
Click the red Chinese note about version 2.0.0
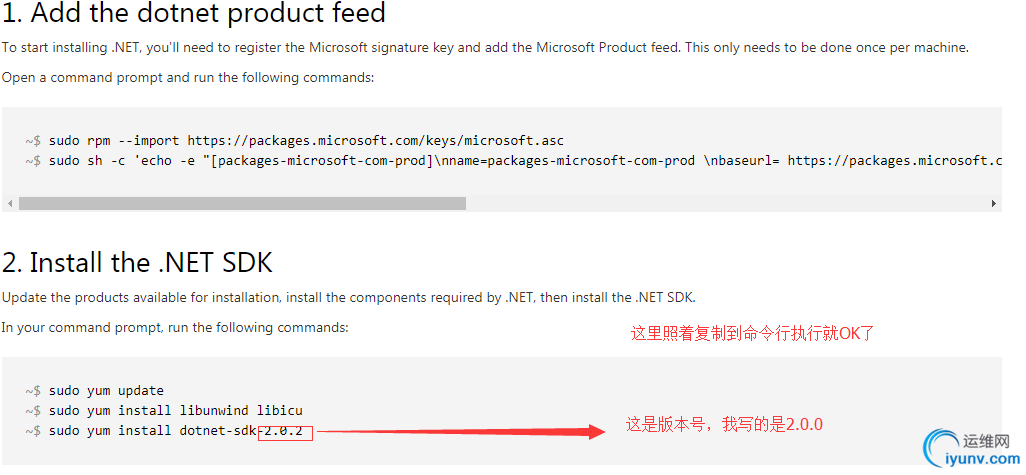pyautogui.click(x=724, y=425)
